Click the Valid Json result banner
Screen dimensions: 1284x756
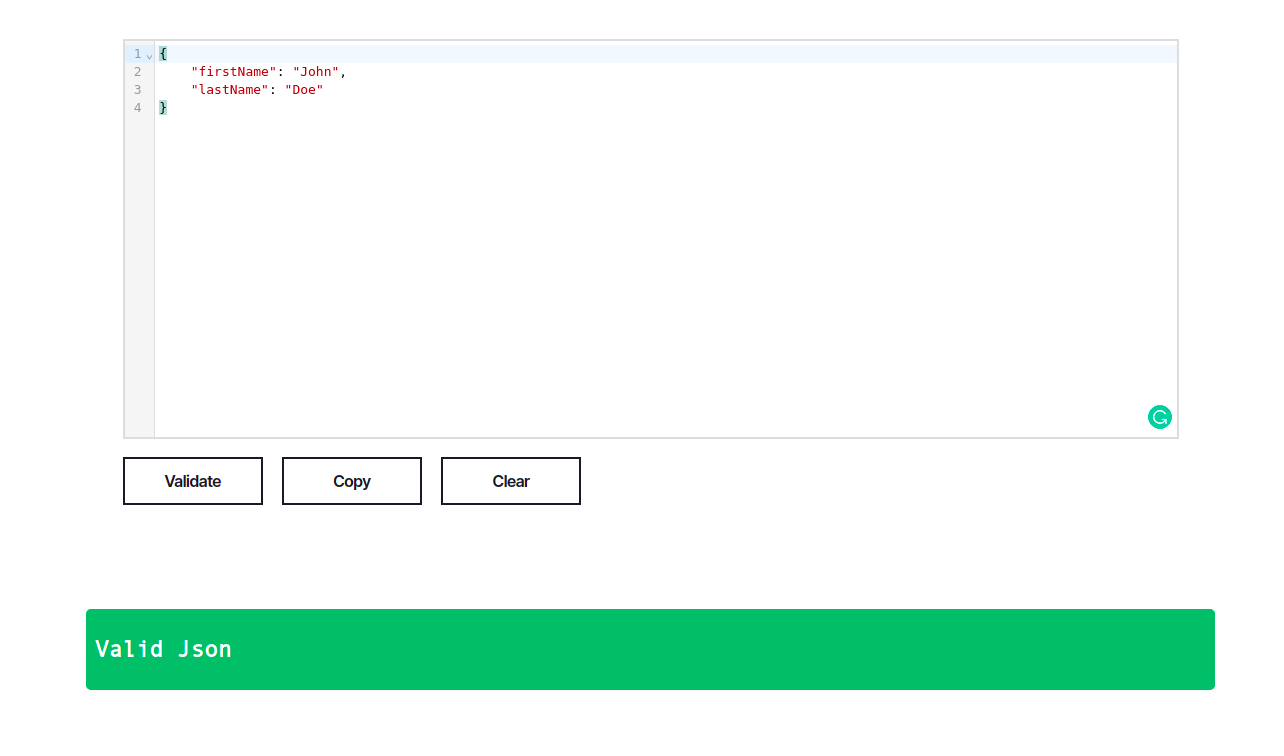650,649
